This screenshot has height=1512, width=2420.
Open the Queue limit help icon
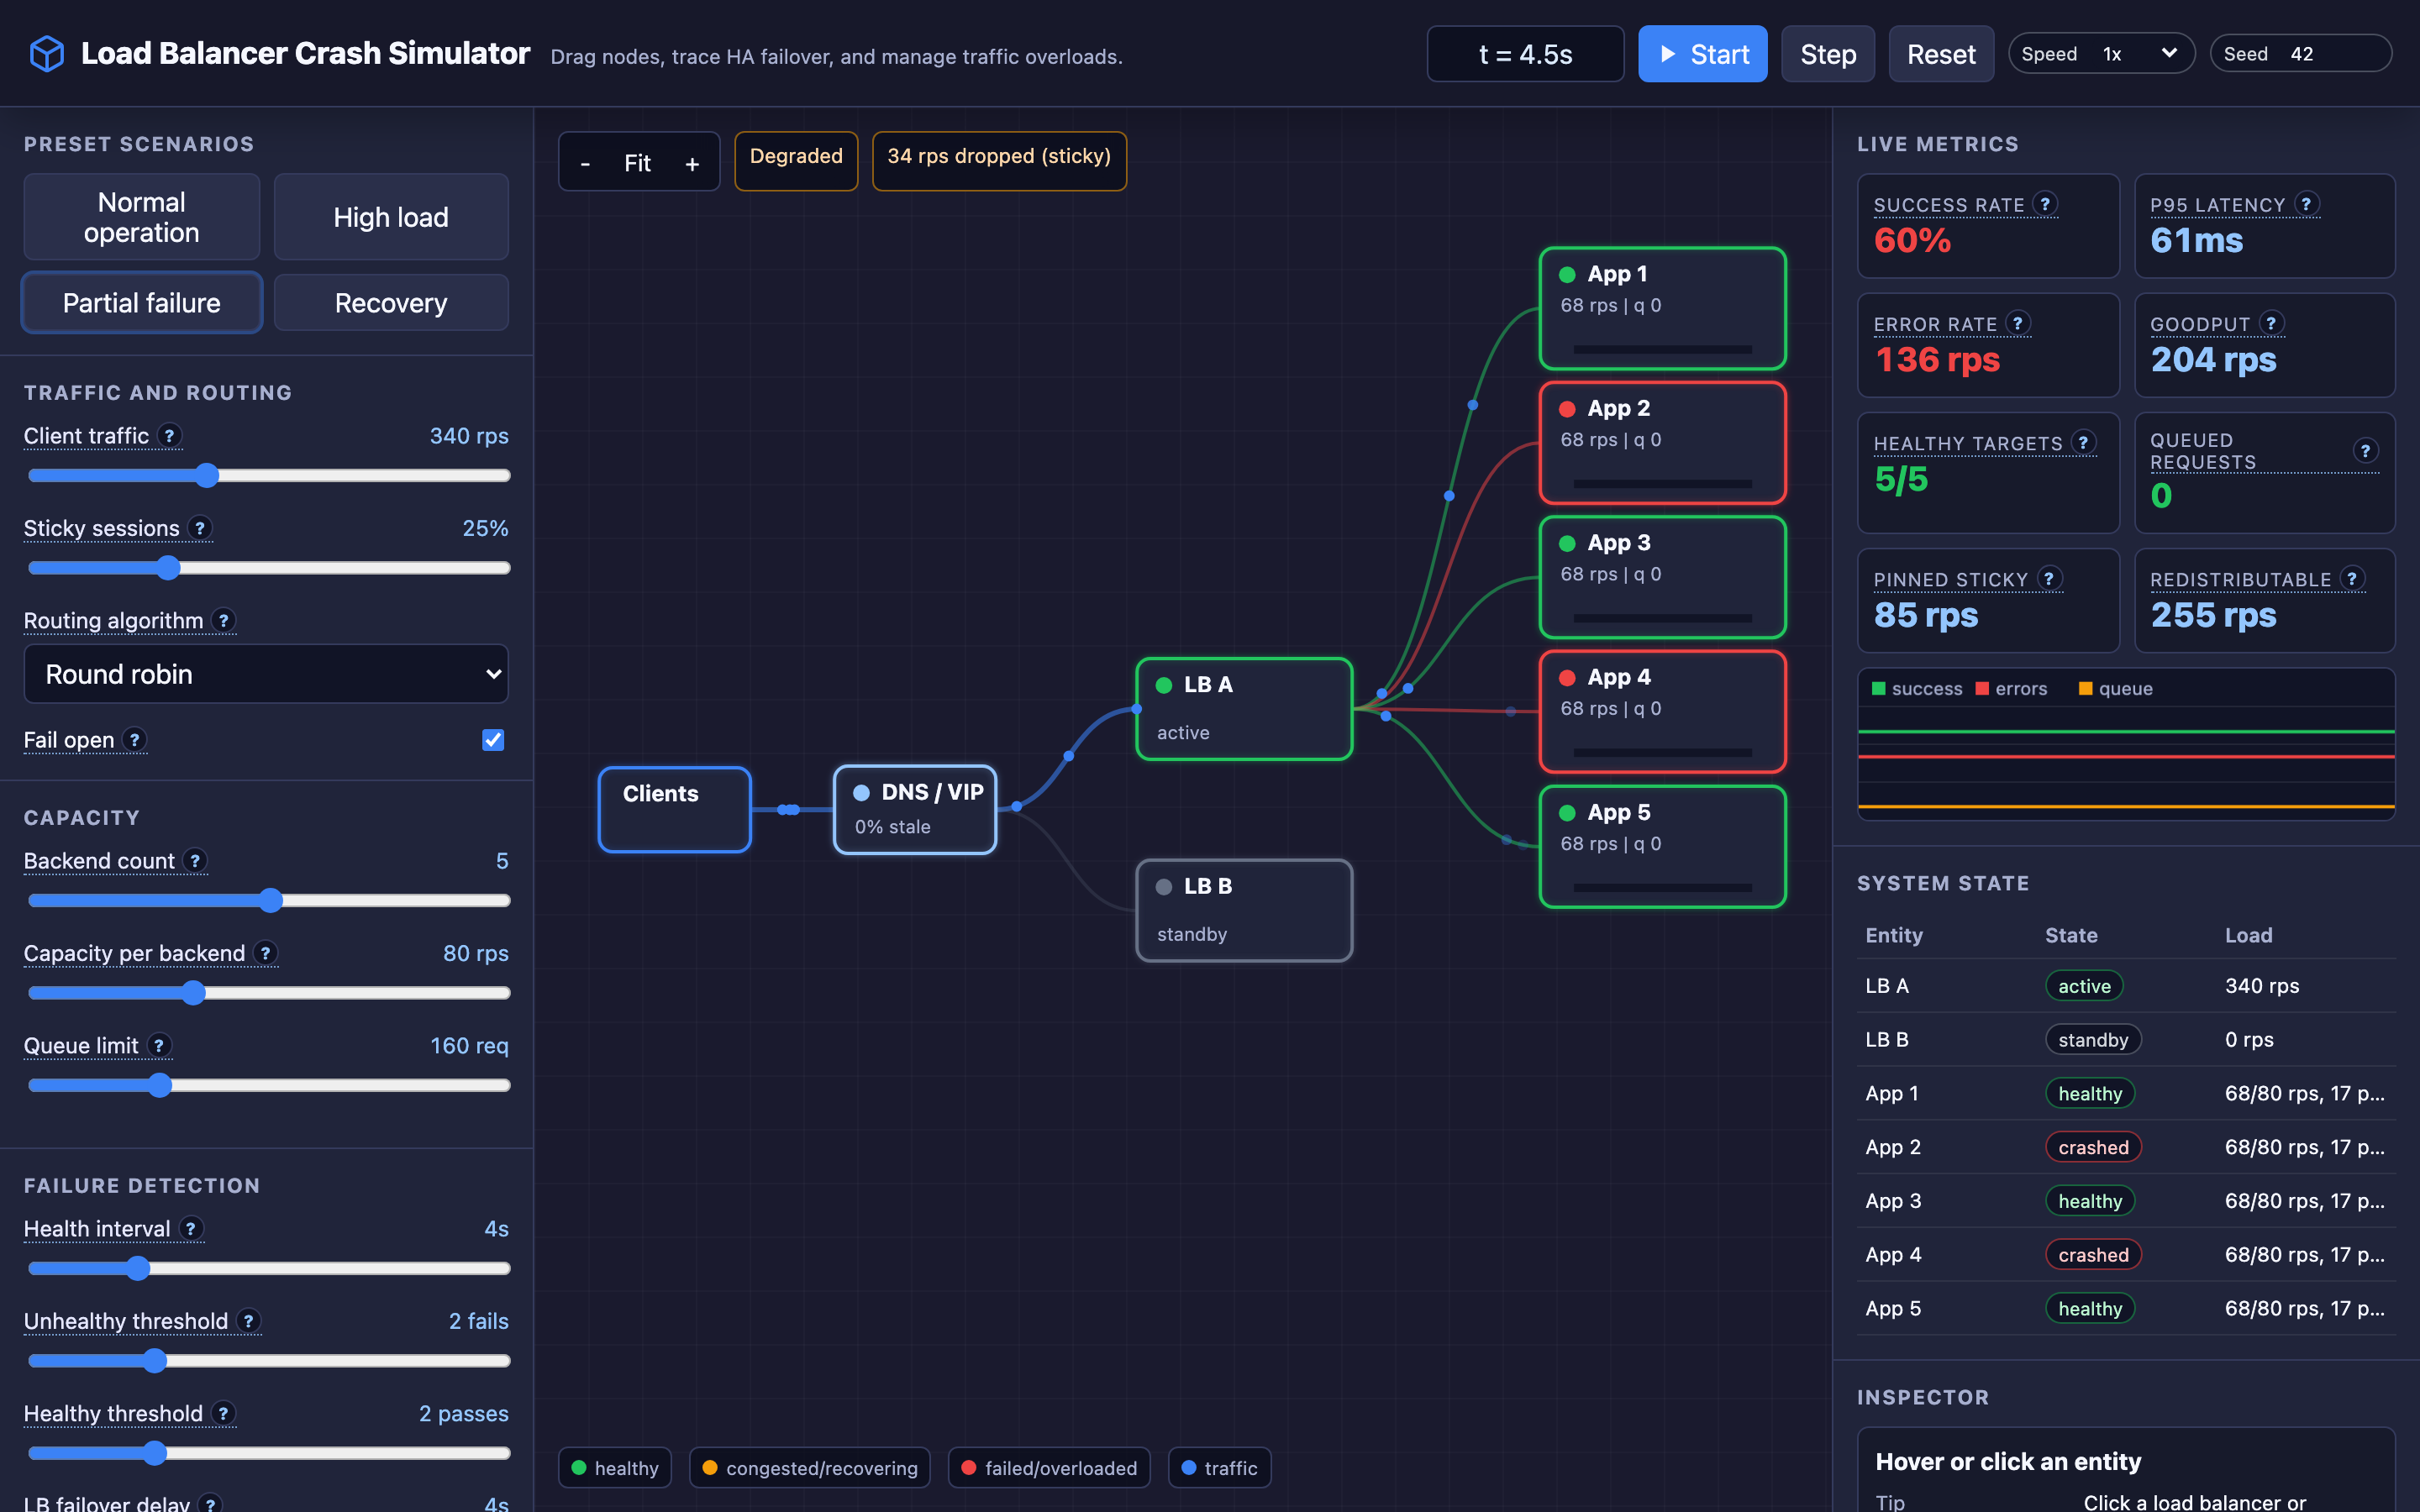pyautogui.click(x=158, y=1045)
